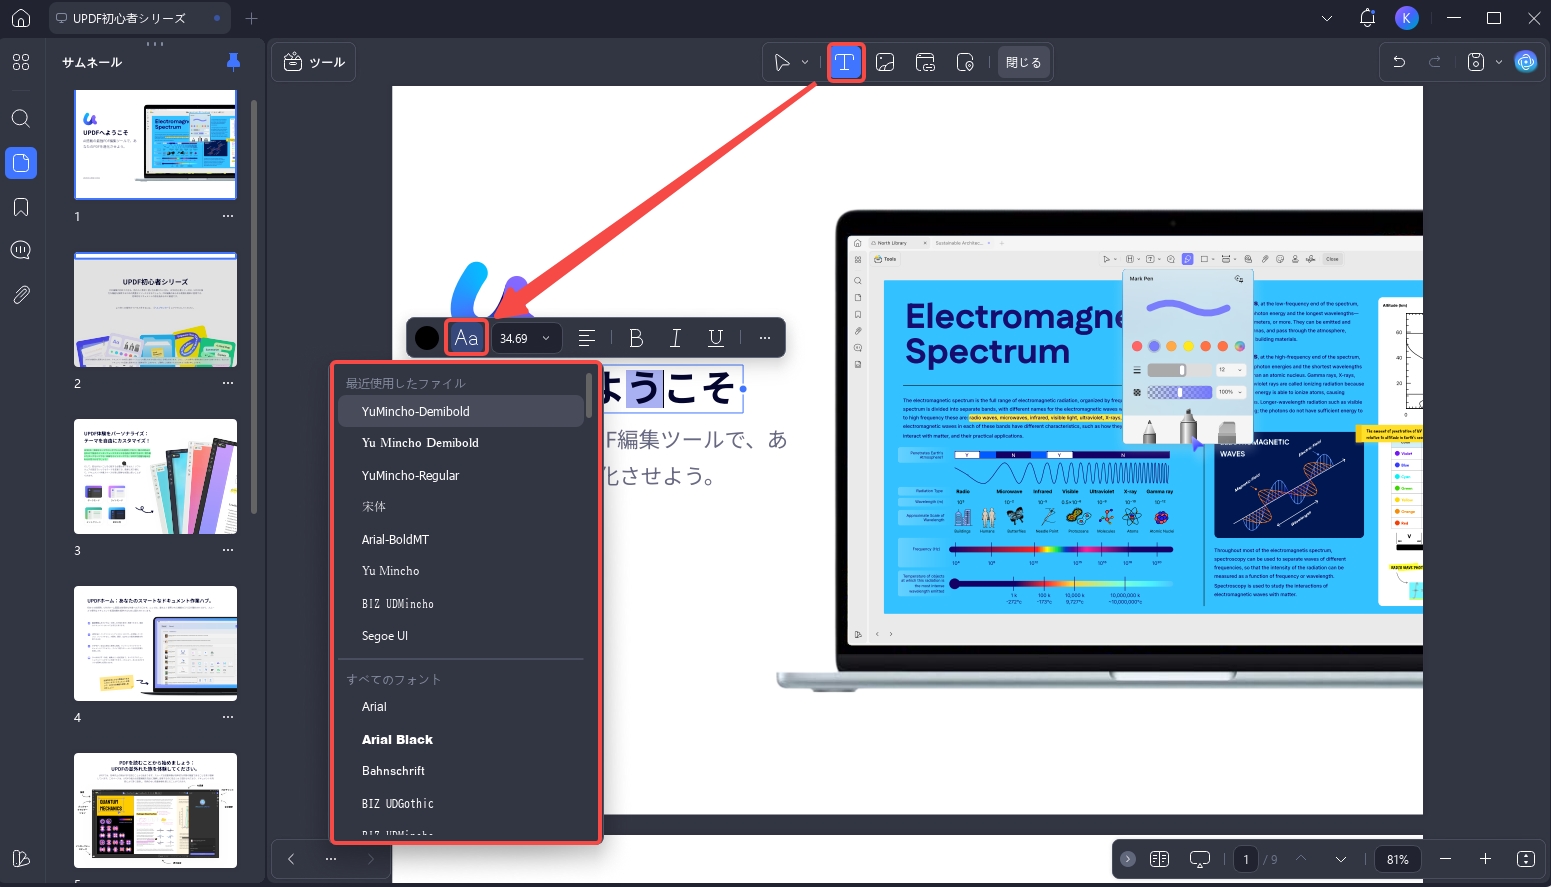Open notifications bell icon

[1367, 18]
